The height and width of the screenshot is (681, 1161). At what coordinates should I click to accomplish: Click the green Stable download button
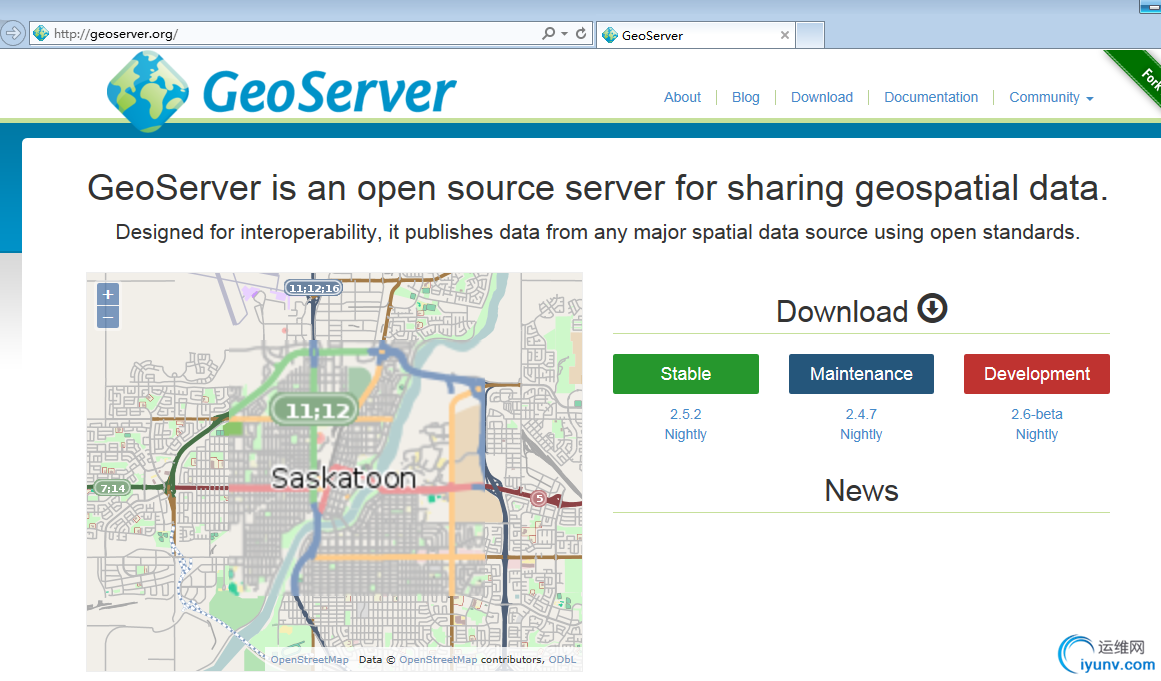tap(686, 374)
